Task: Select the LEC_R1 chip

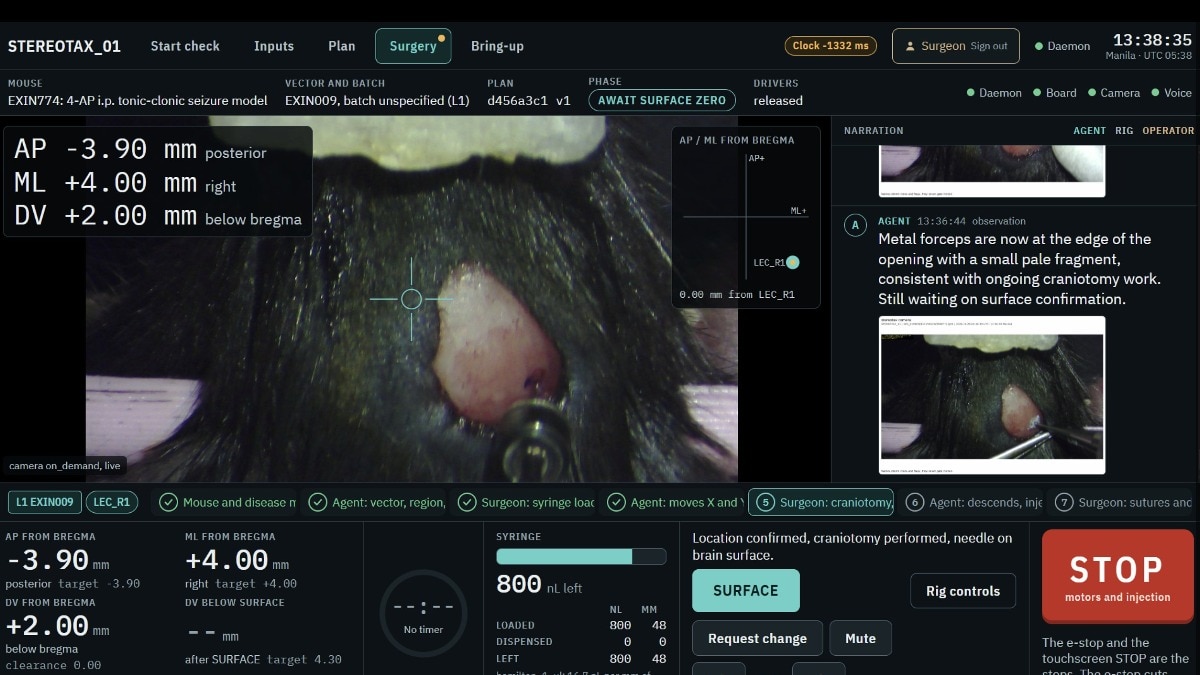Action: (112, 502)
